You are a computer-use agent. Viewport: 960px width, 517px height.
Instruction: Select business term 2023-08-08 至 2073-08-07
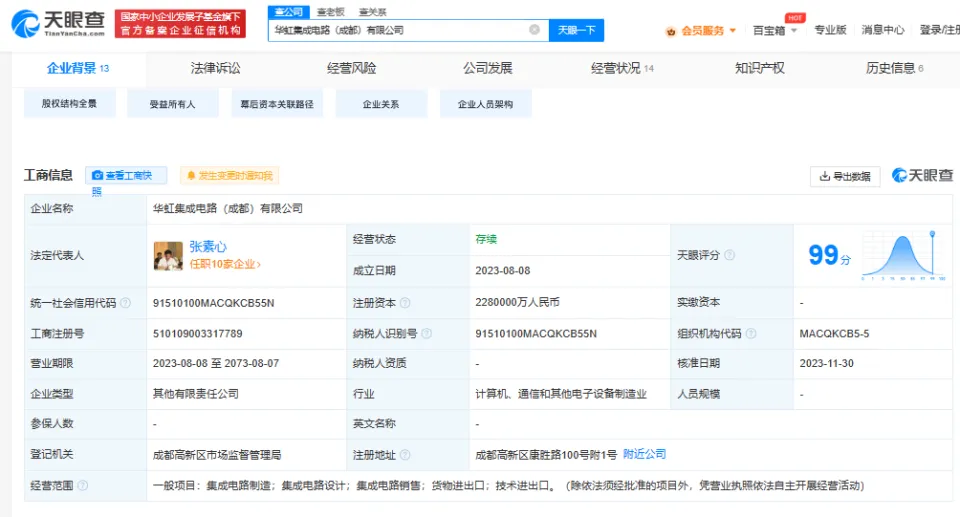(x=216, y=363)
